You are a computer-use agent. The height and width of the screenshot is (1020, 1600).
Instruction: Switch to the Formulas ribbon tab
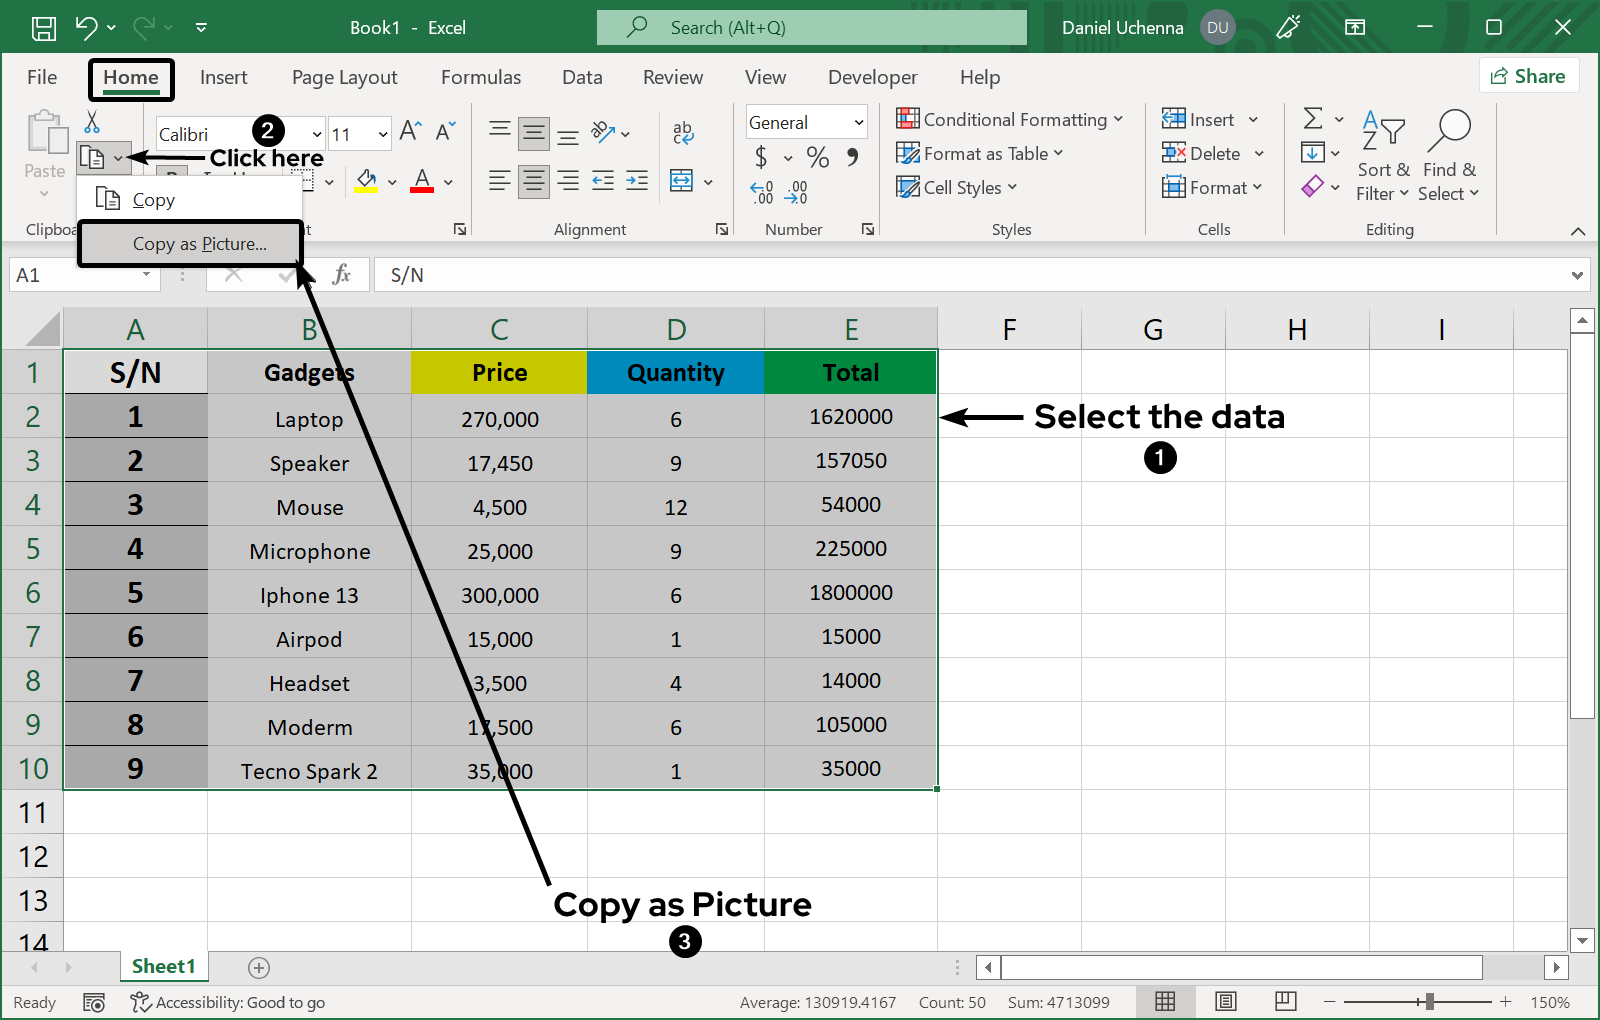click(481, 77)
